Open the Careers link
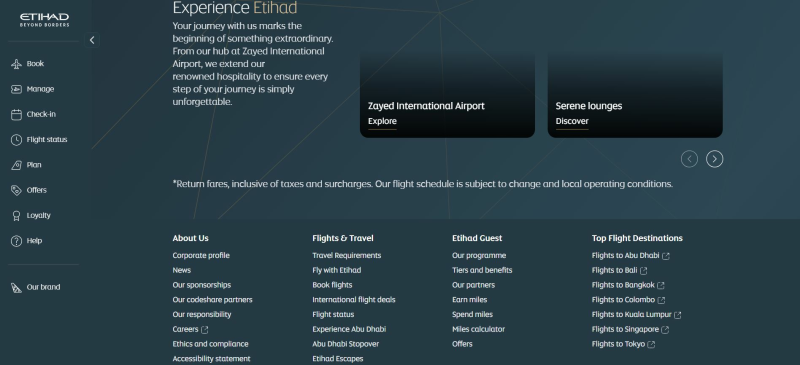 point(185,329)
